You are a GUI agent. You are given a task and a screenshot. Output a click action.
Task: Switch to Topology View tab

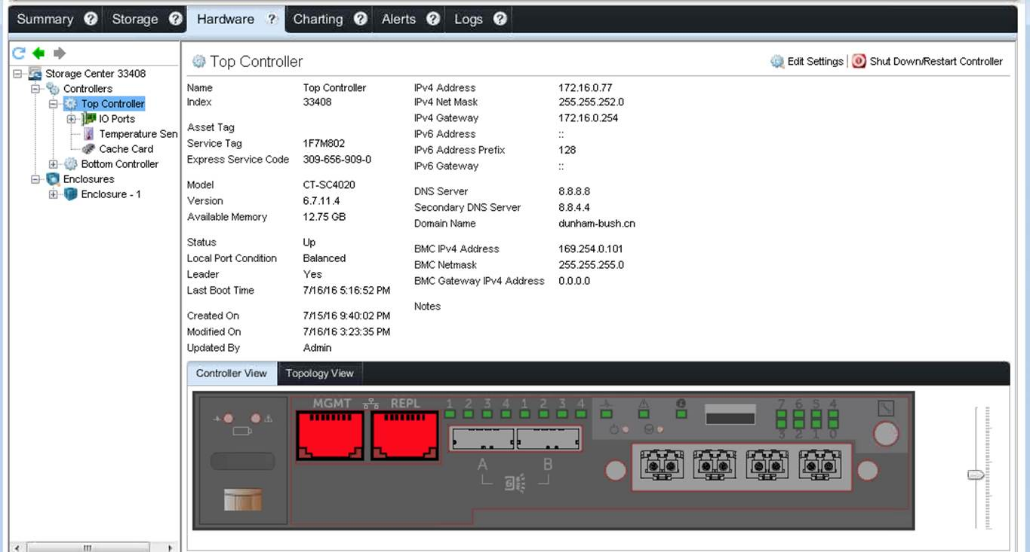(x=319, y=373)
